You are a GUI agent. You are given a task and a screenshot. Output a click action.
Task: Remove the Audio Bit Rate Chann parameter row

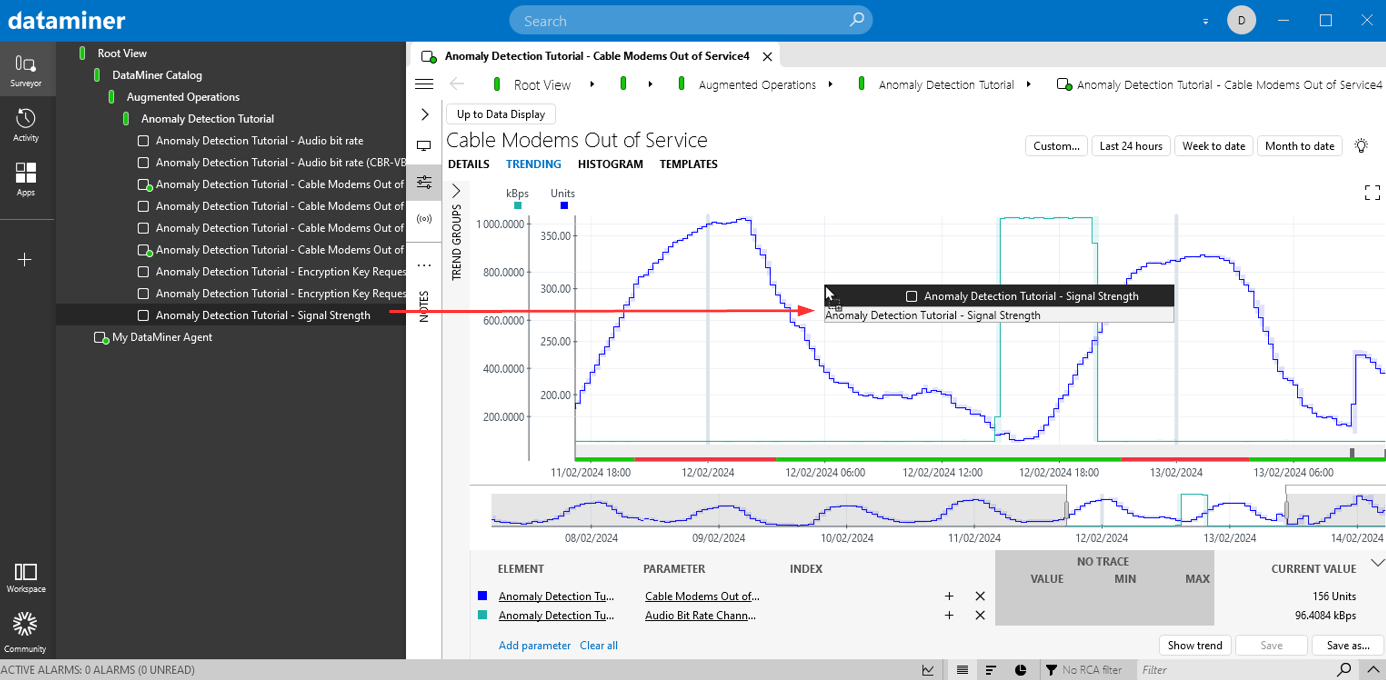[980, 615]
